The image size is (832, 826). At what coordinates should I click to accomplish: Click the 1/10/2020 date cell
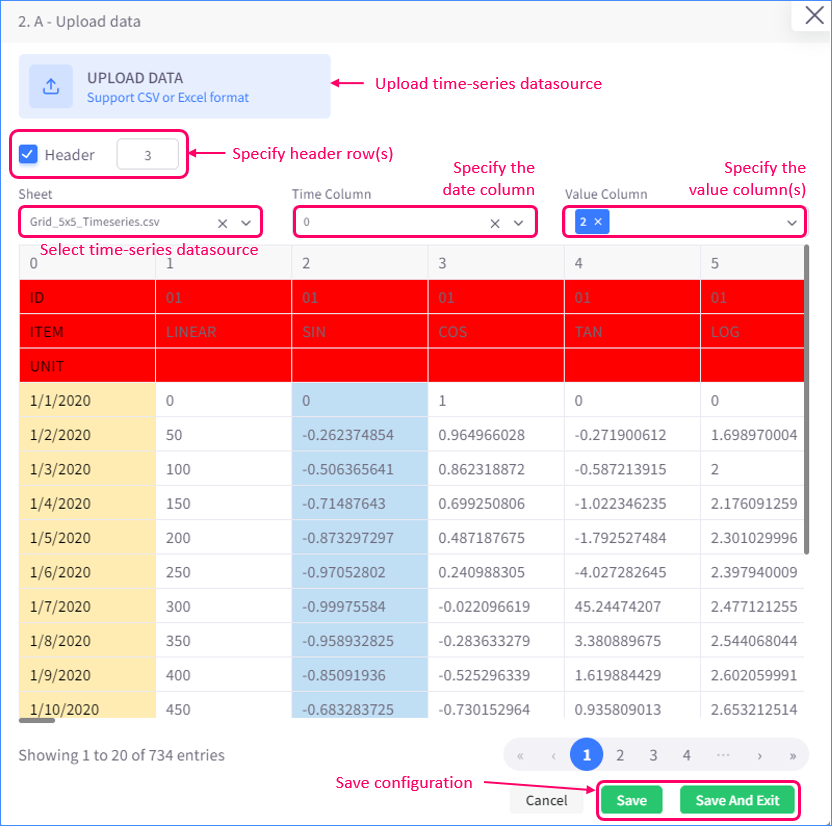[88, 706]
